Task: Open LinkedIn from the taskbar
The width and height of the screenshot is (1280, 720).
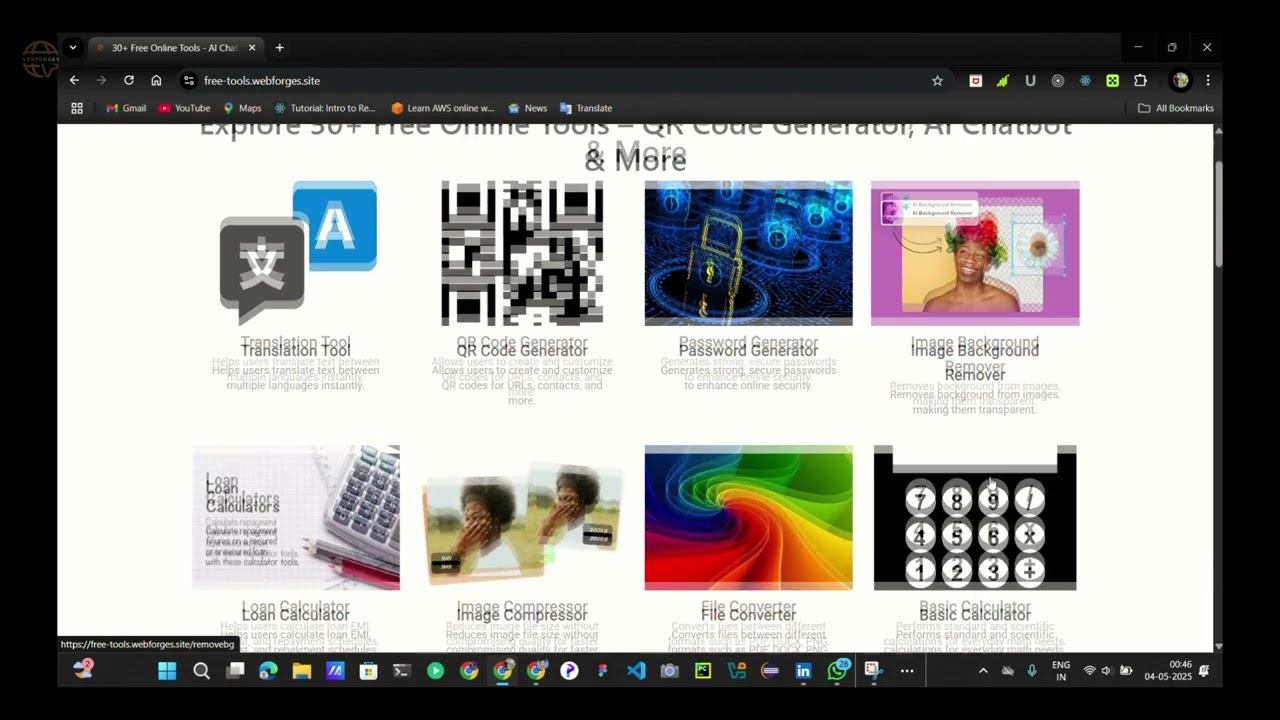Action: pyautogui.click(x=803, y=671)
